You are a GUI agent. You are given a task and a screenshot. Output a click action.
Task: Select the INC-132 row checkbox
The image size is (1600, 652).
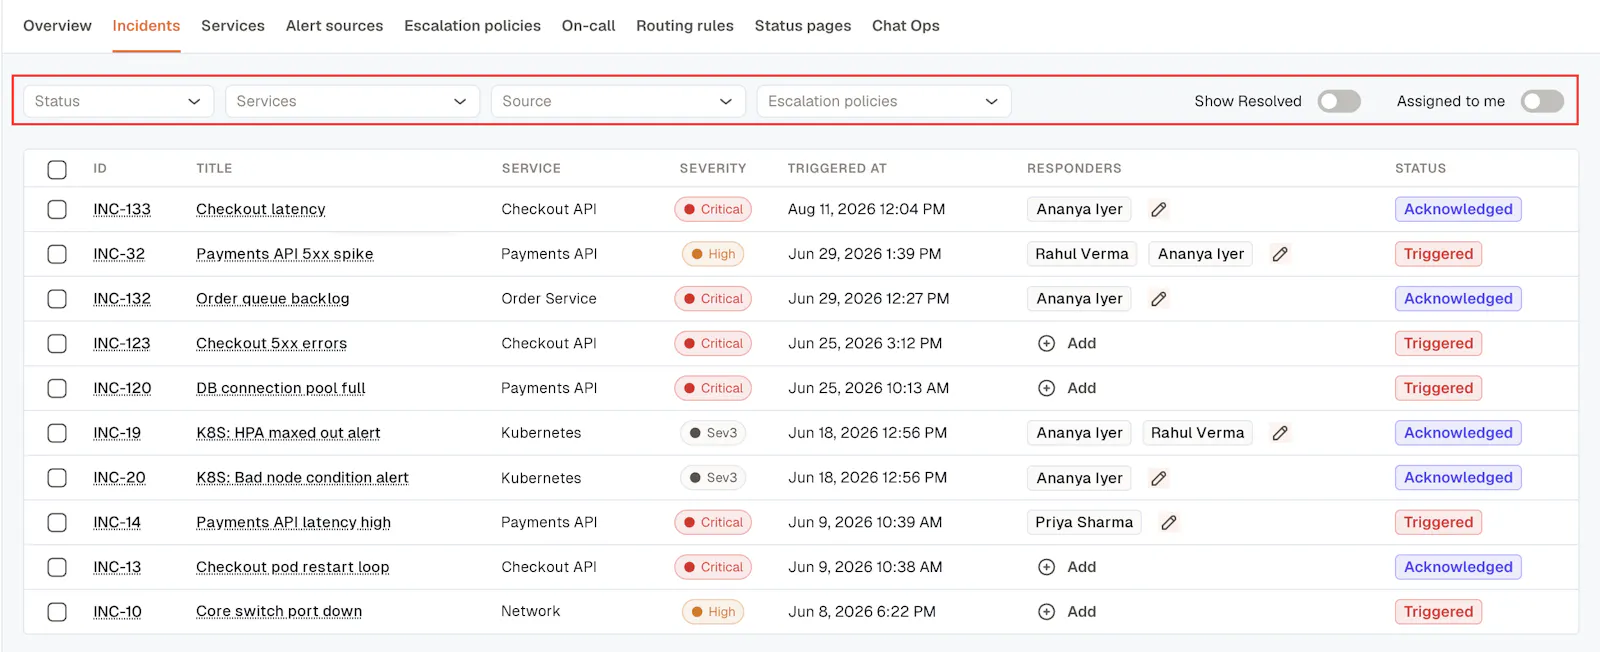pos(57,299)
